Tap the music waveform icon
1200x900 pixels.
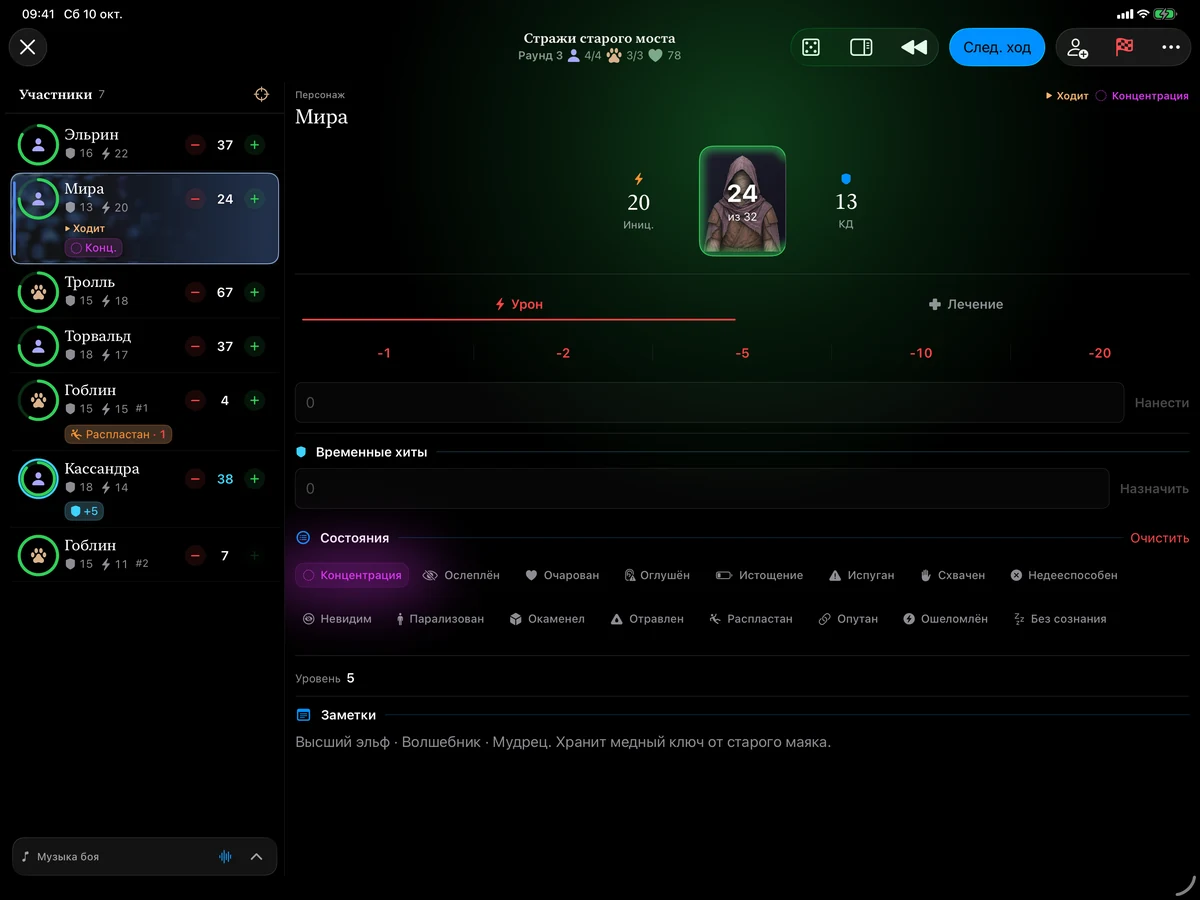click(x=225, y=857)
